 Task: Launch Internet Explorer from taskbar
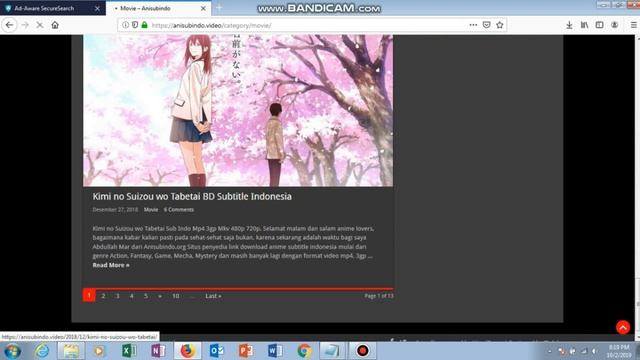tap(42, 351)
